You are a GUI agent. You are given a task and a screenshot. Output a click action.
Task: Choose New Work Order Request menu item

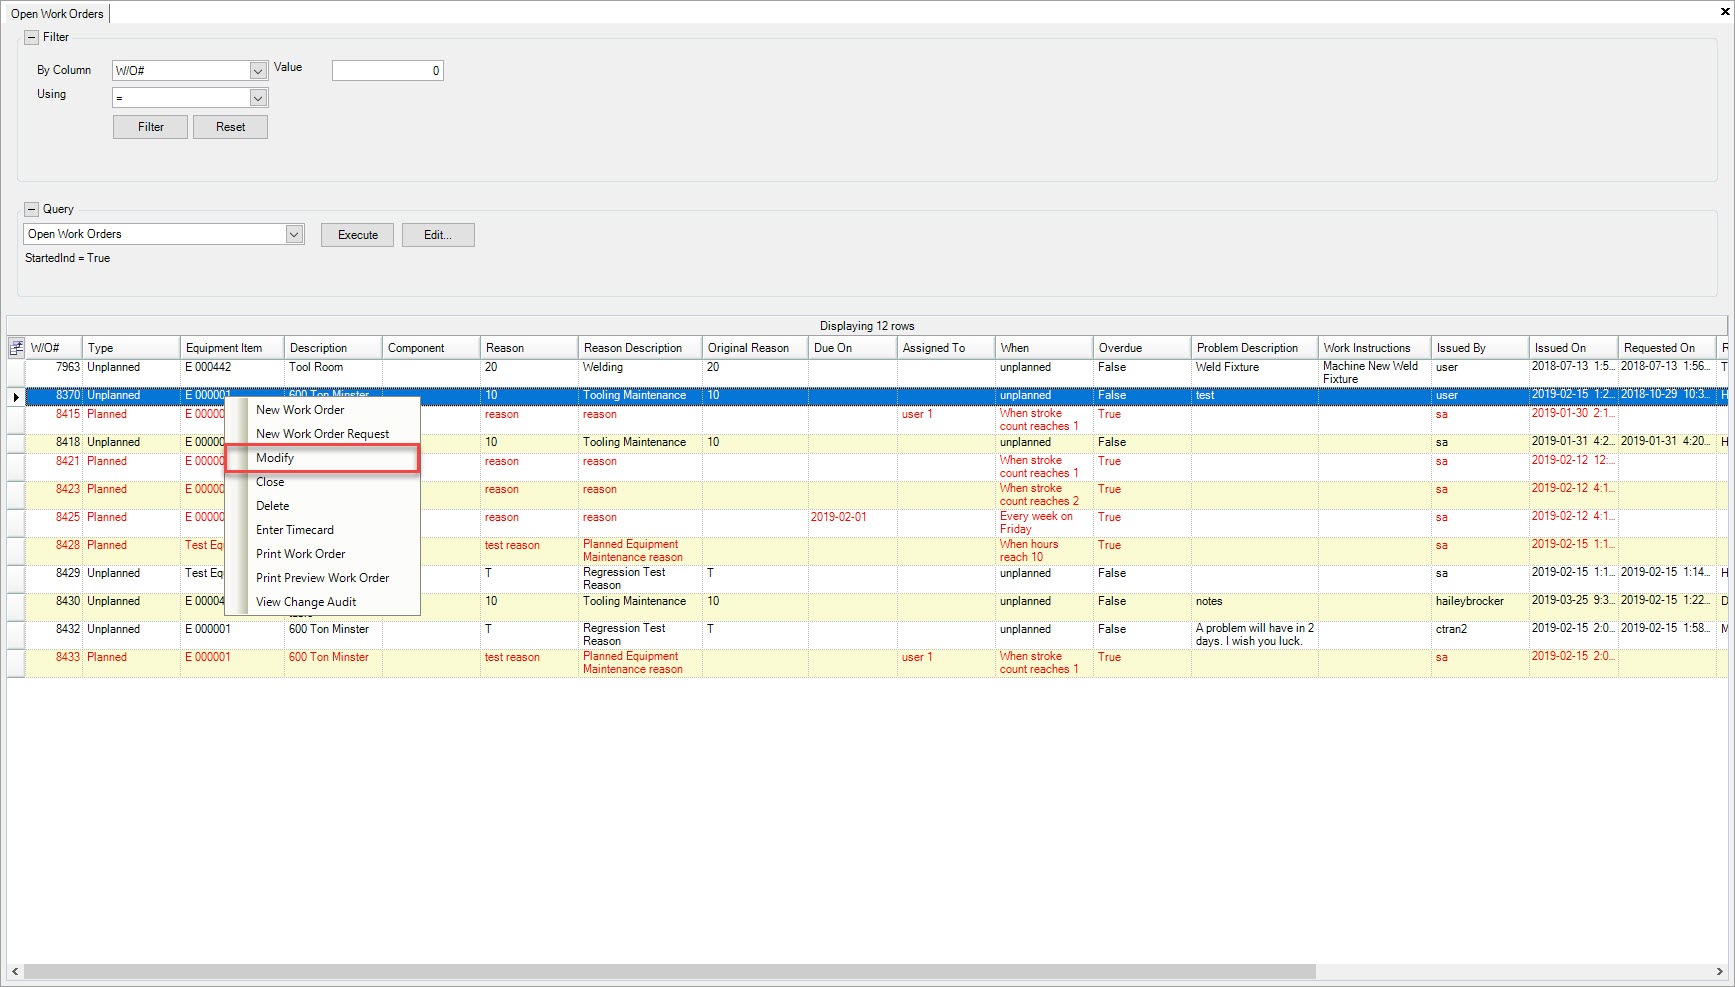(x=322, y=434)
